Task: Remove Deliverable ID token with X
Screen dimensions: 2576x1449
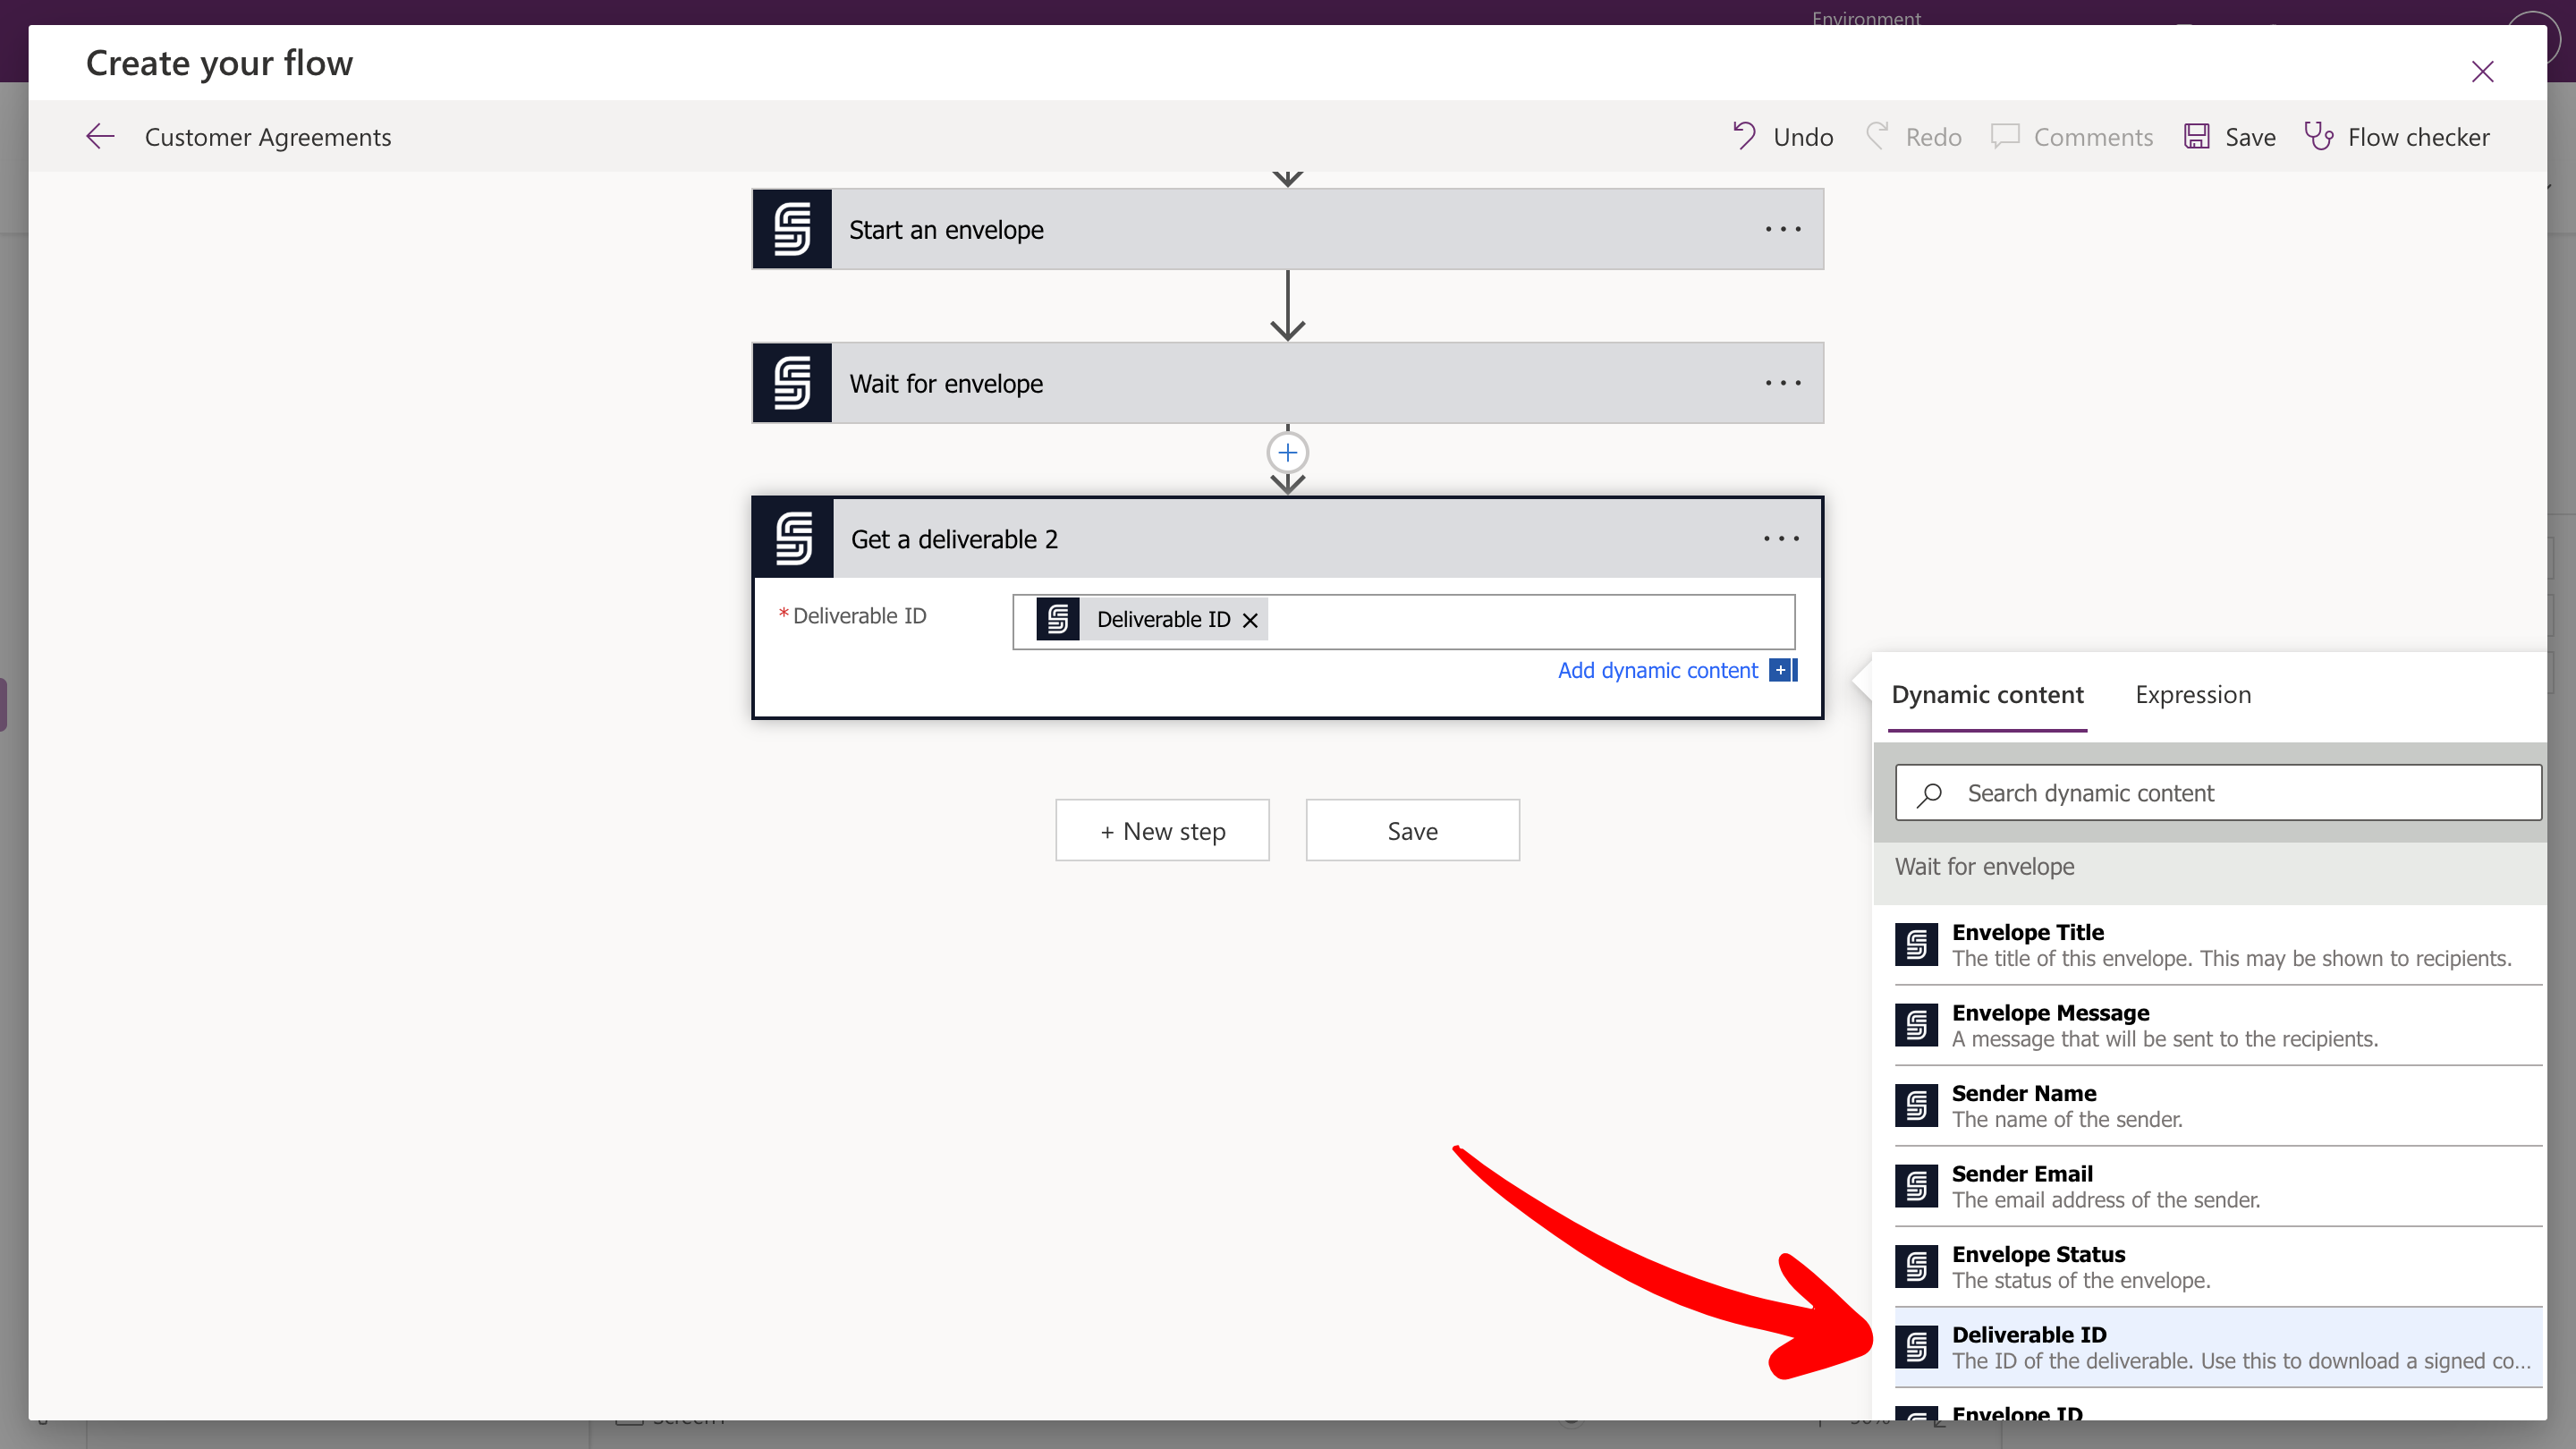Action: (x=1250, y=620)
